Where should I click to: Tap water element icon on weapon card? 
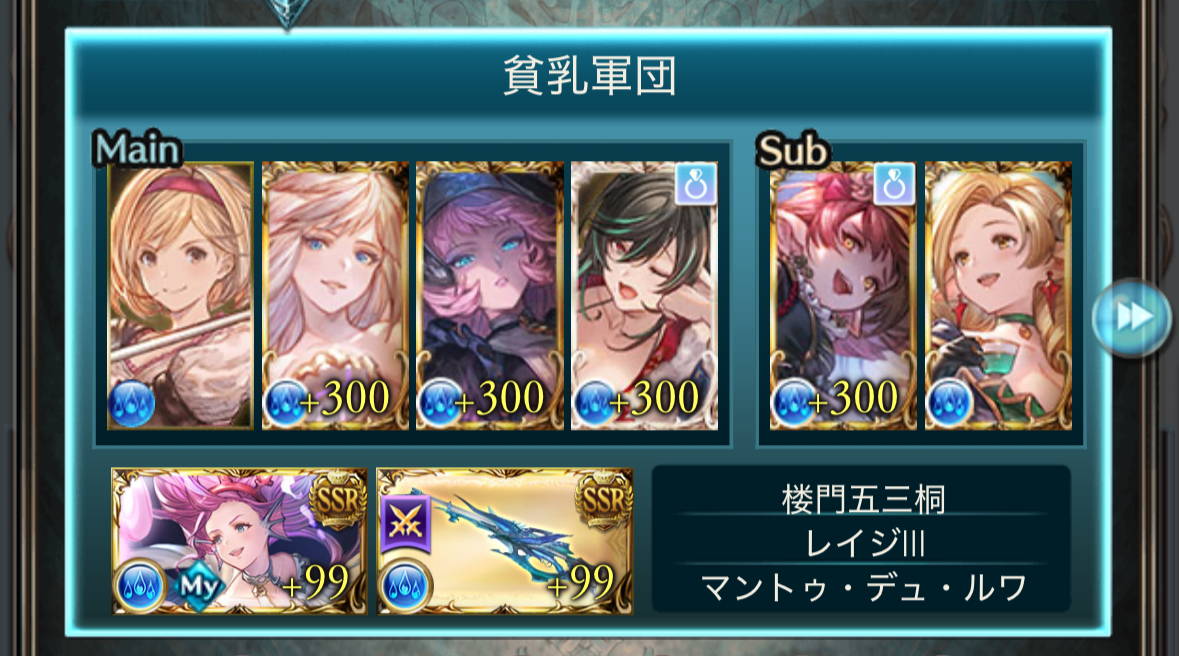(x=405, y=586)
